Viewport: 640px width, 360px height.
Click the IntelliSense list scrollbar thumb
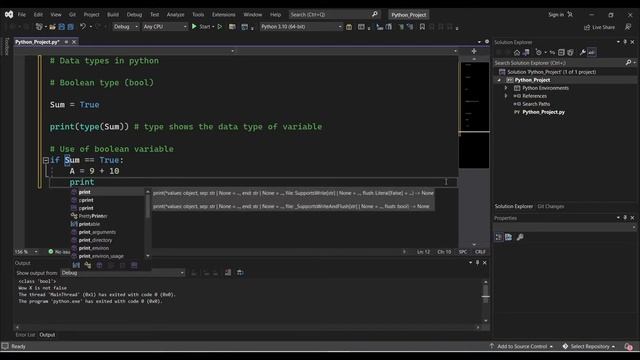(148, 207)
